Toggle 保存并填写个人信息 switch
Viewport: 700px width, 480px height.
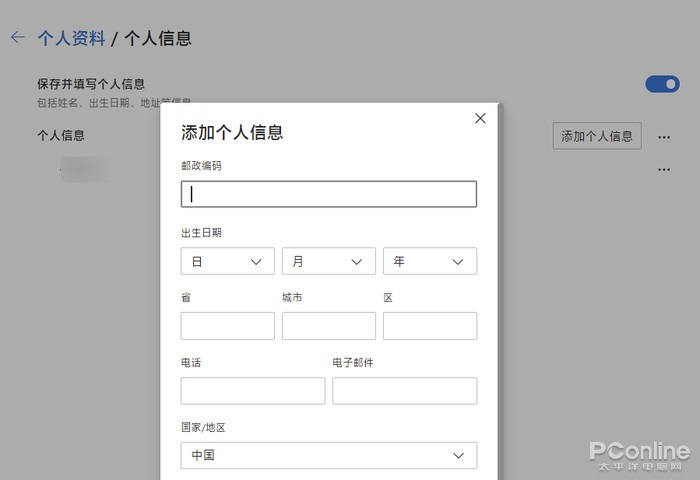(662, 84)
